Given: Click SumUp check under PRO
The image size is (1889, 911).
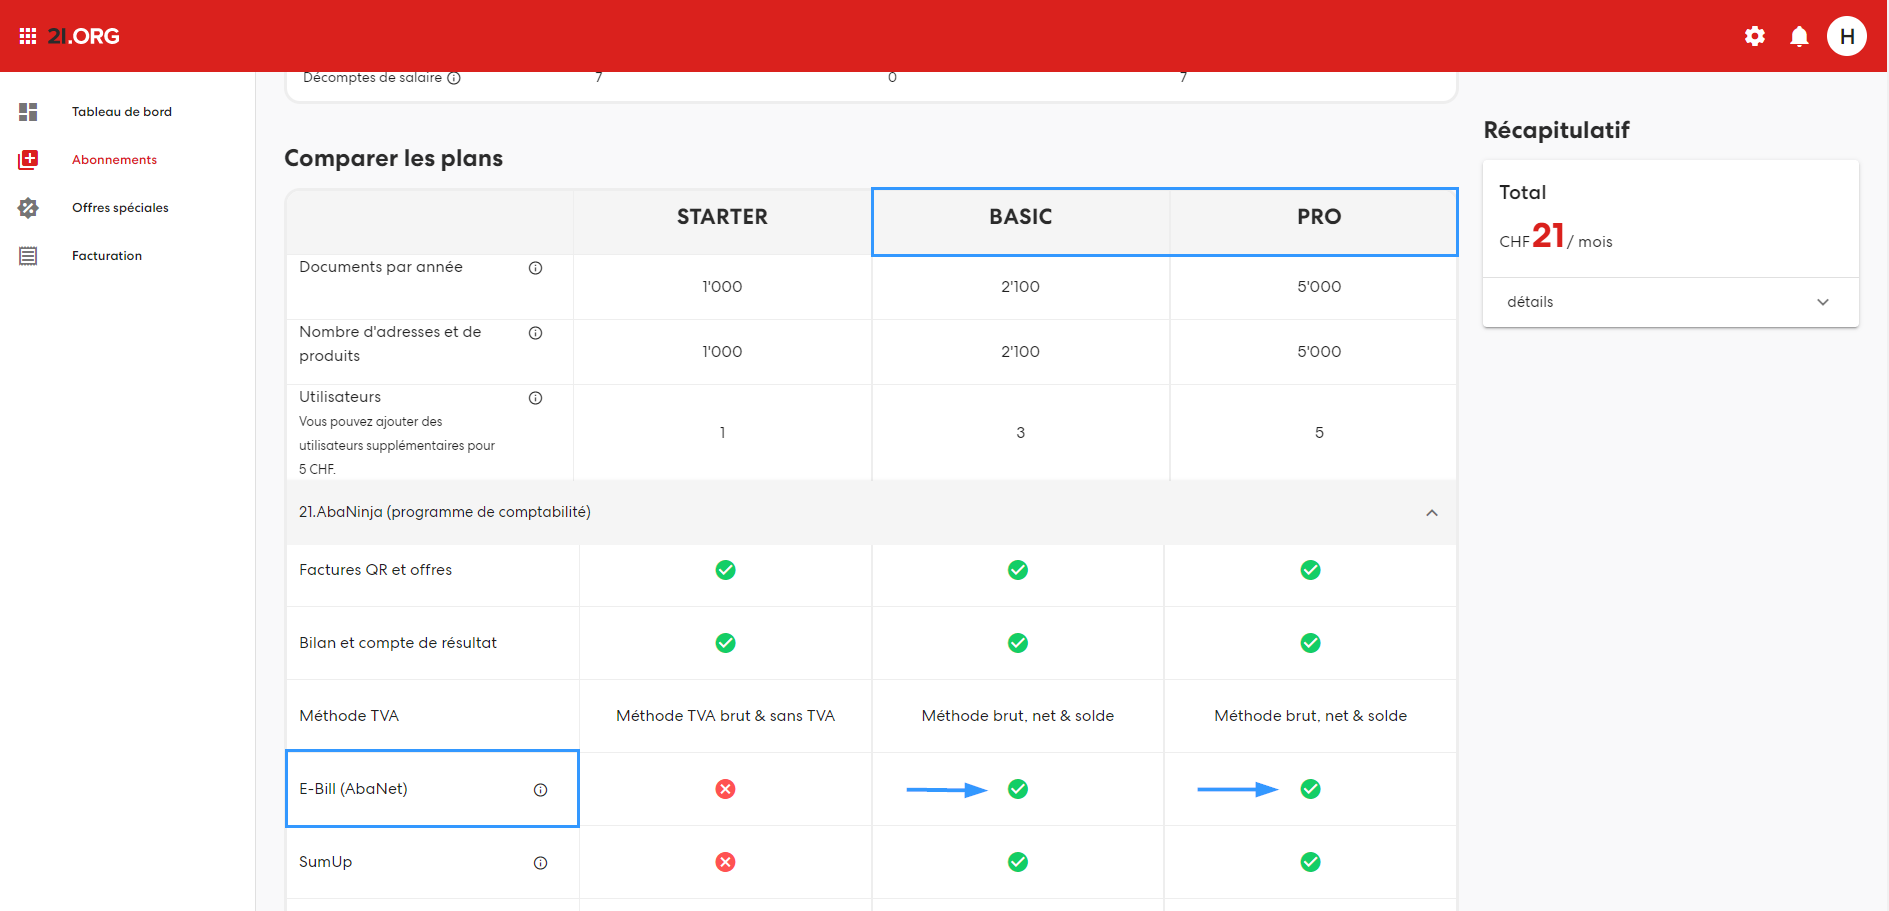Looking at the screenshot, I should click(x=1311, y=862).
